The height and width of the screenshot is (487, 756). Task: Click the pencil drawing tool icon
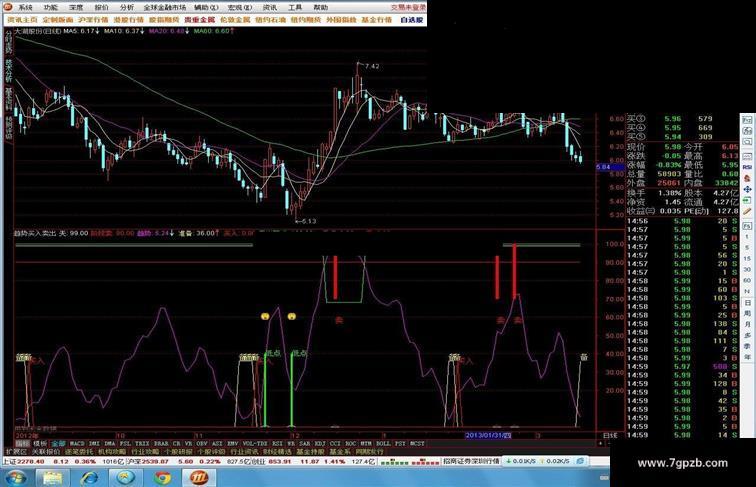[x=747, y=212]
